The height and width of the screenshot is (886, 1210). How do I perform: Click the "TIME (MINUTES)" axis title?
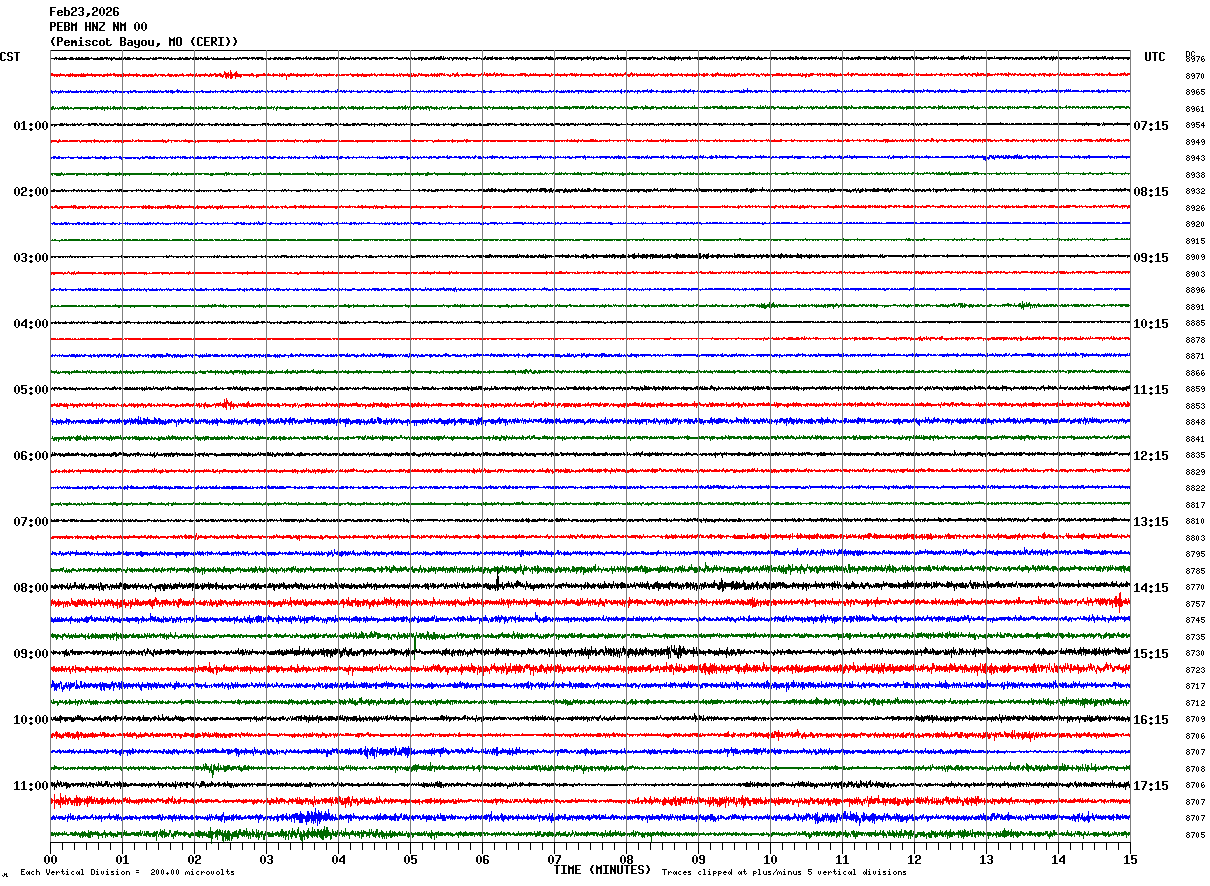point(602,870)
